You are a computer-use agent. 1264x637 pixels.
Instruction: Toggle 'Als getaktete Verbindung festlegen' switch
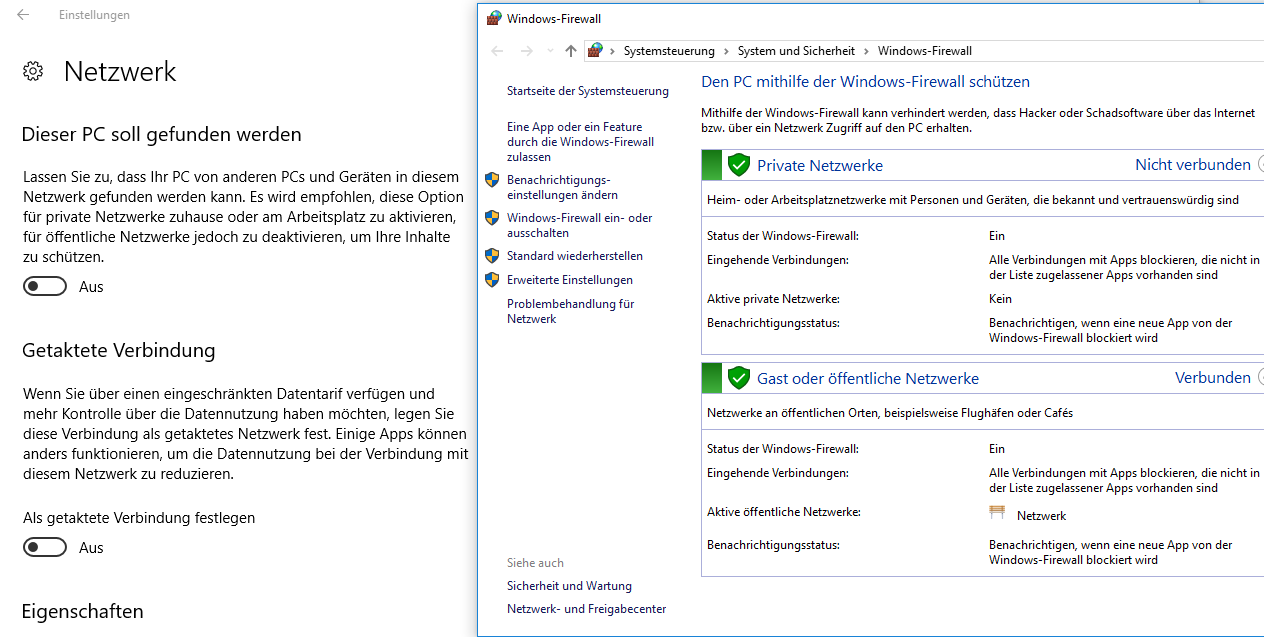coord(45,547)
